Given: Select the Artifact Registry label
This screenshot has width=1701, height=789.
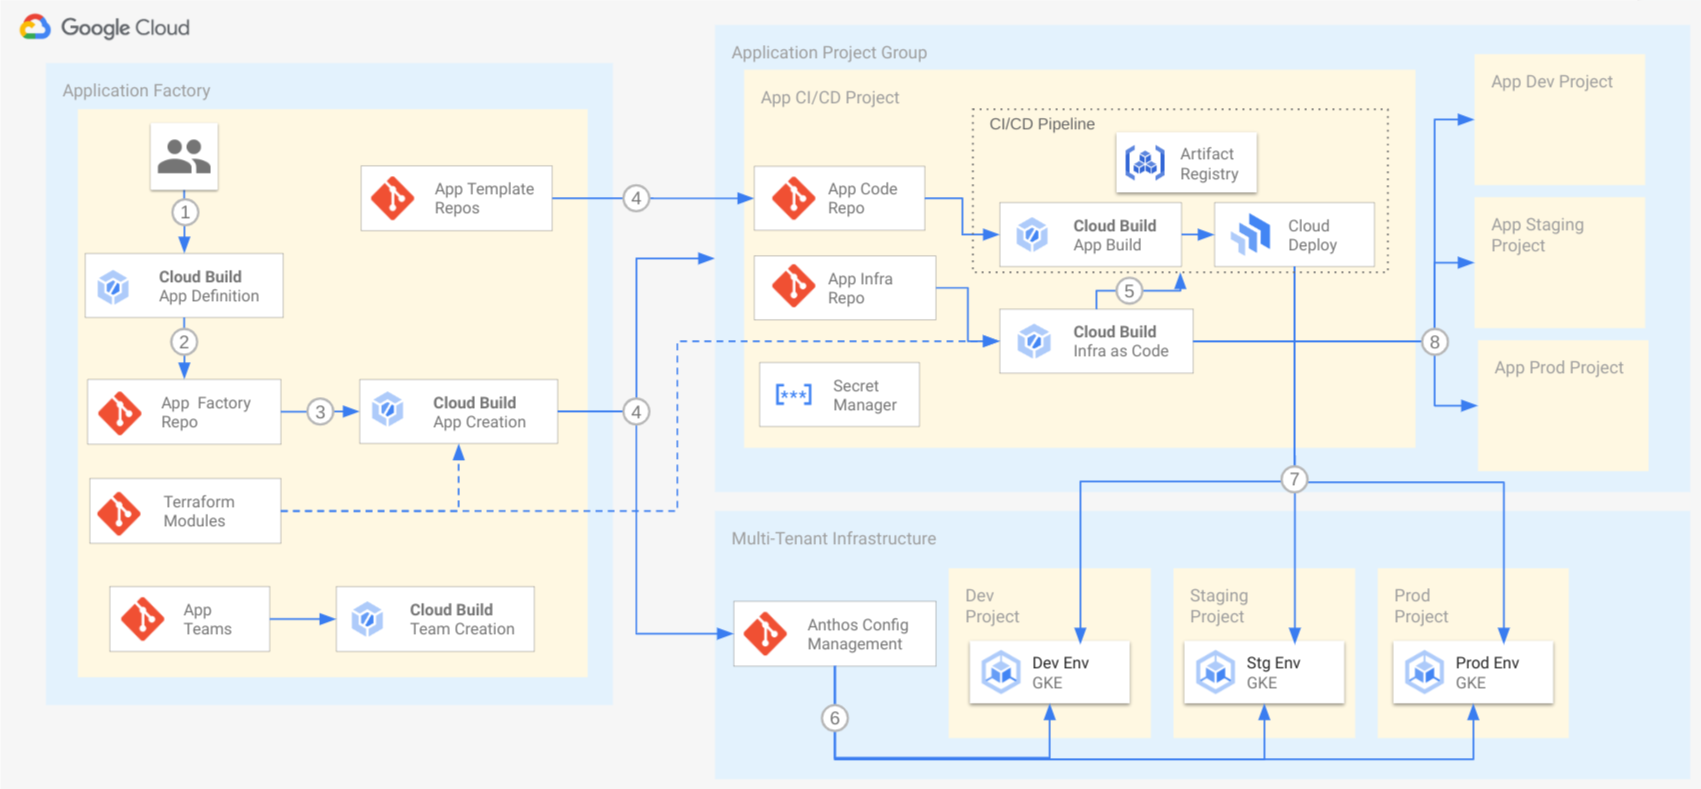Looking at the screenshot, I should click(1209, 163).
